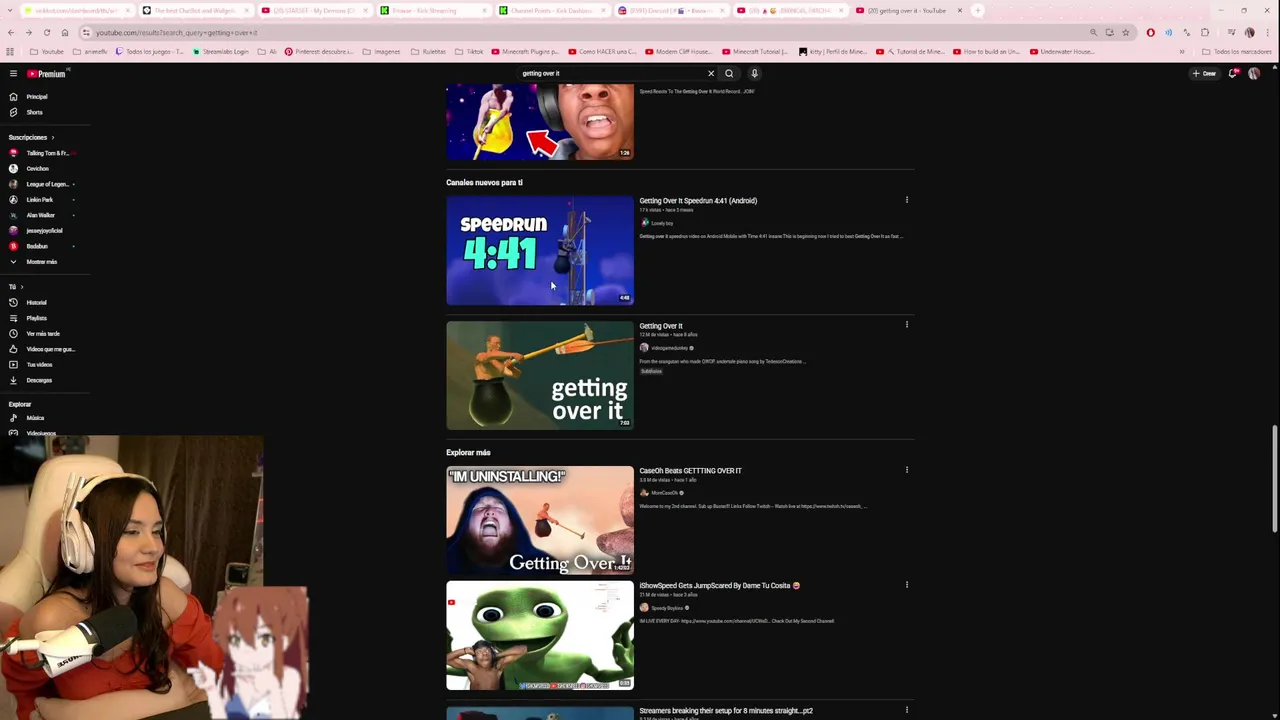The image size is (1280, 720).
Task: Open the League of Legends subscription
Action: (42, 184)
